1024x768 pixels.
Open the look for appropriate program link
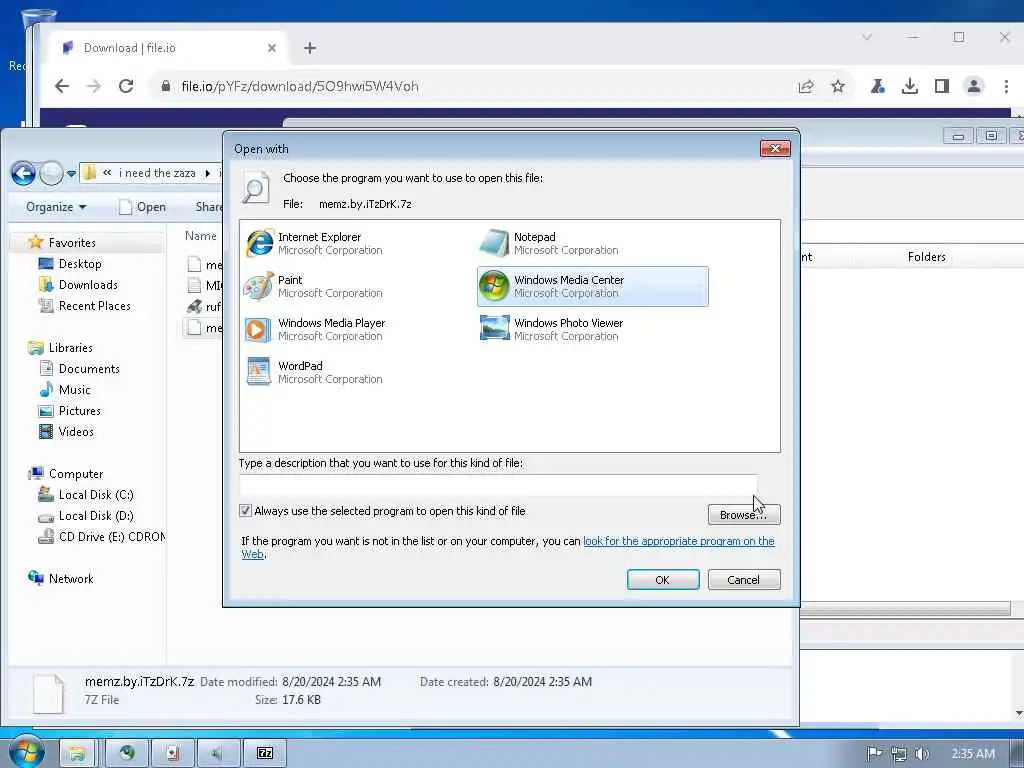[x=679, y=541]
